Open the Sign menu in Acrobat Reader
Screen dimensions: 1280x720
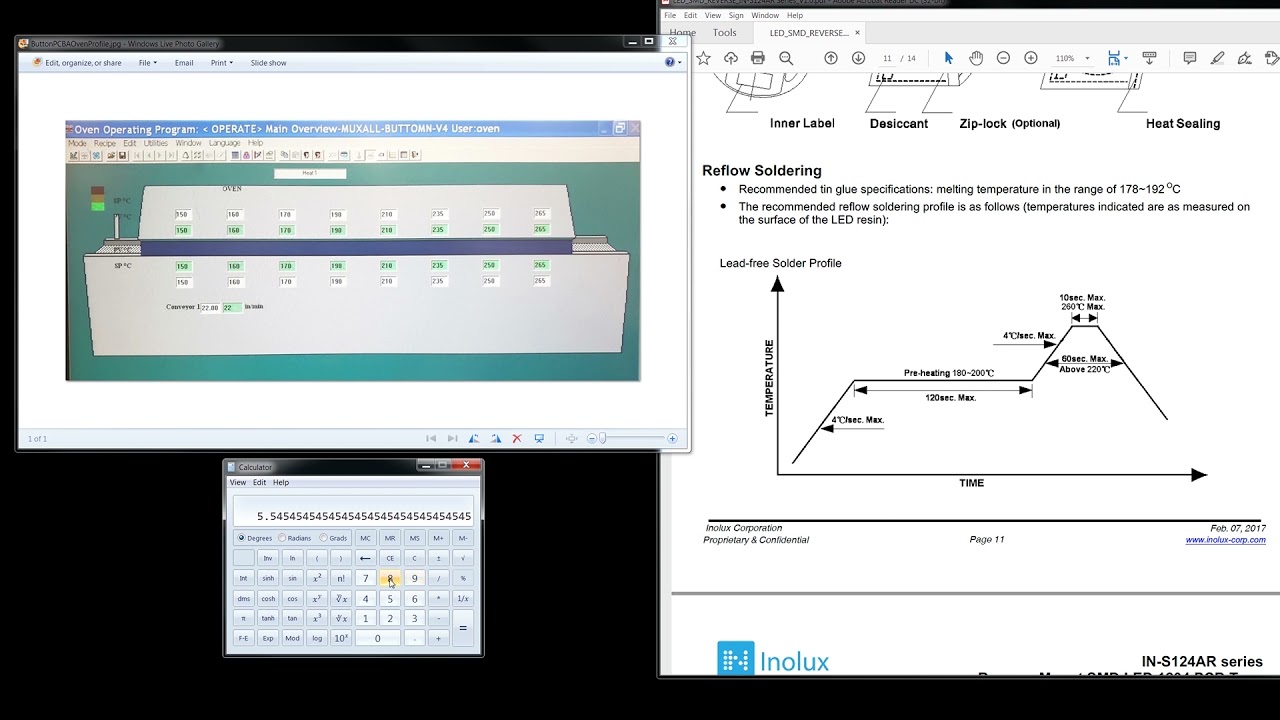[736, 15]
